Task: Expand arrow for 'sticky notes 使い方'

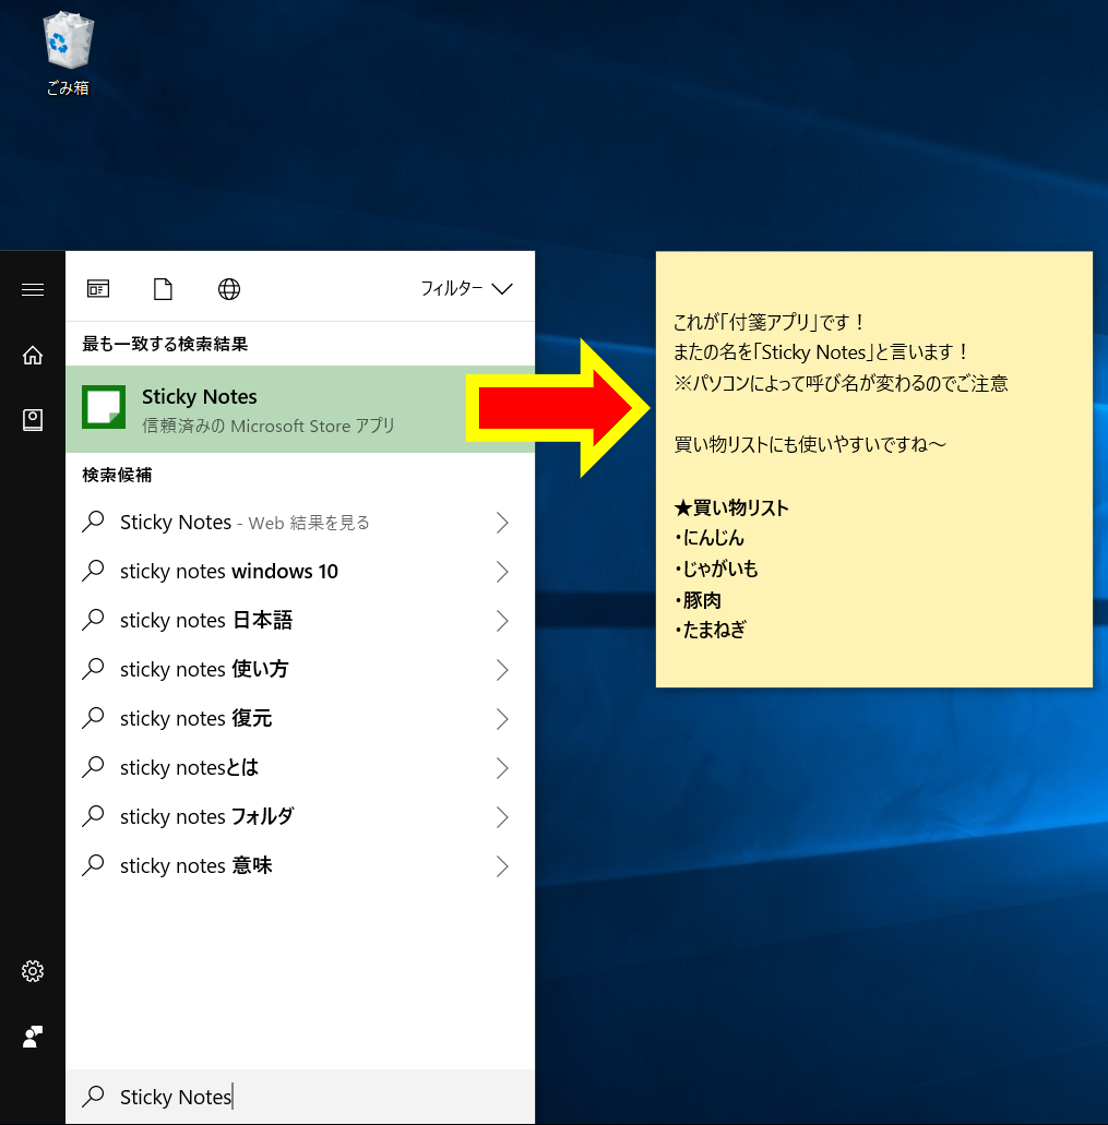Action: tap(502, 669)
